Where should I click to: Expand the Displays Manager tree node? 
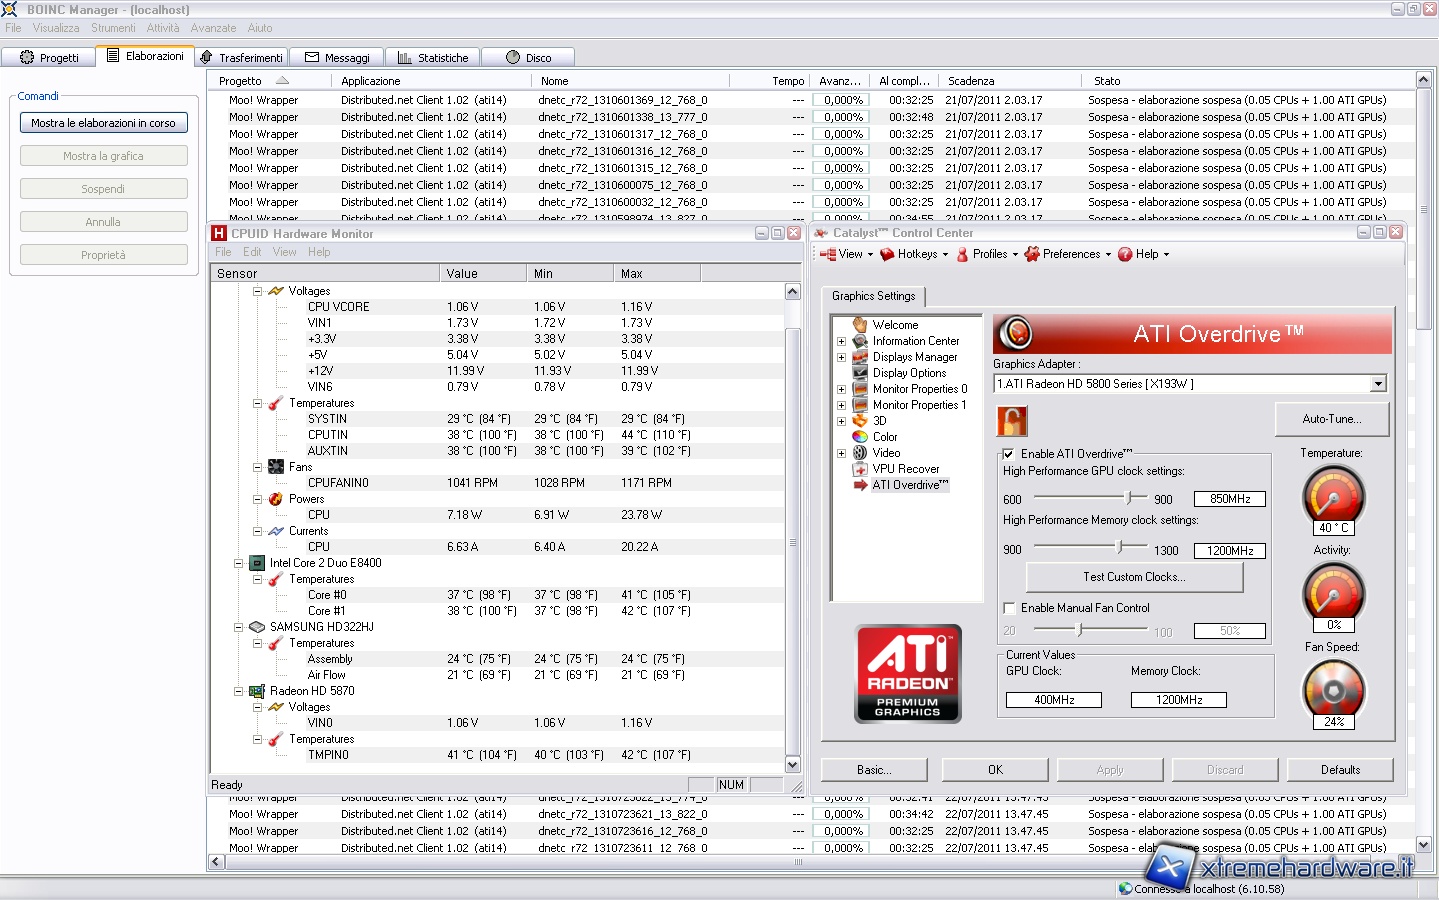point(841,357)
